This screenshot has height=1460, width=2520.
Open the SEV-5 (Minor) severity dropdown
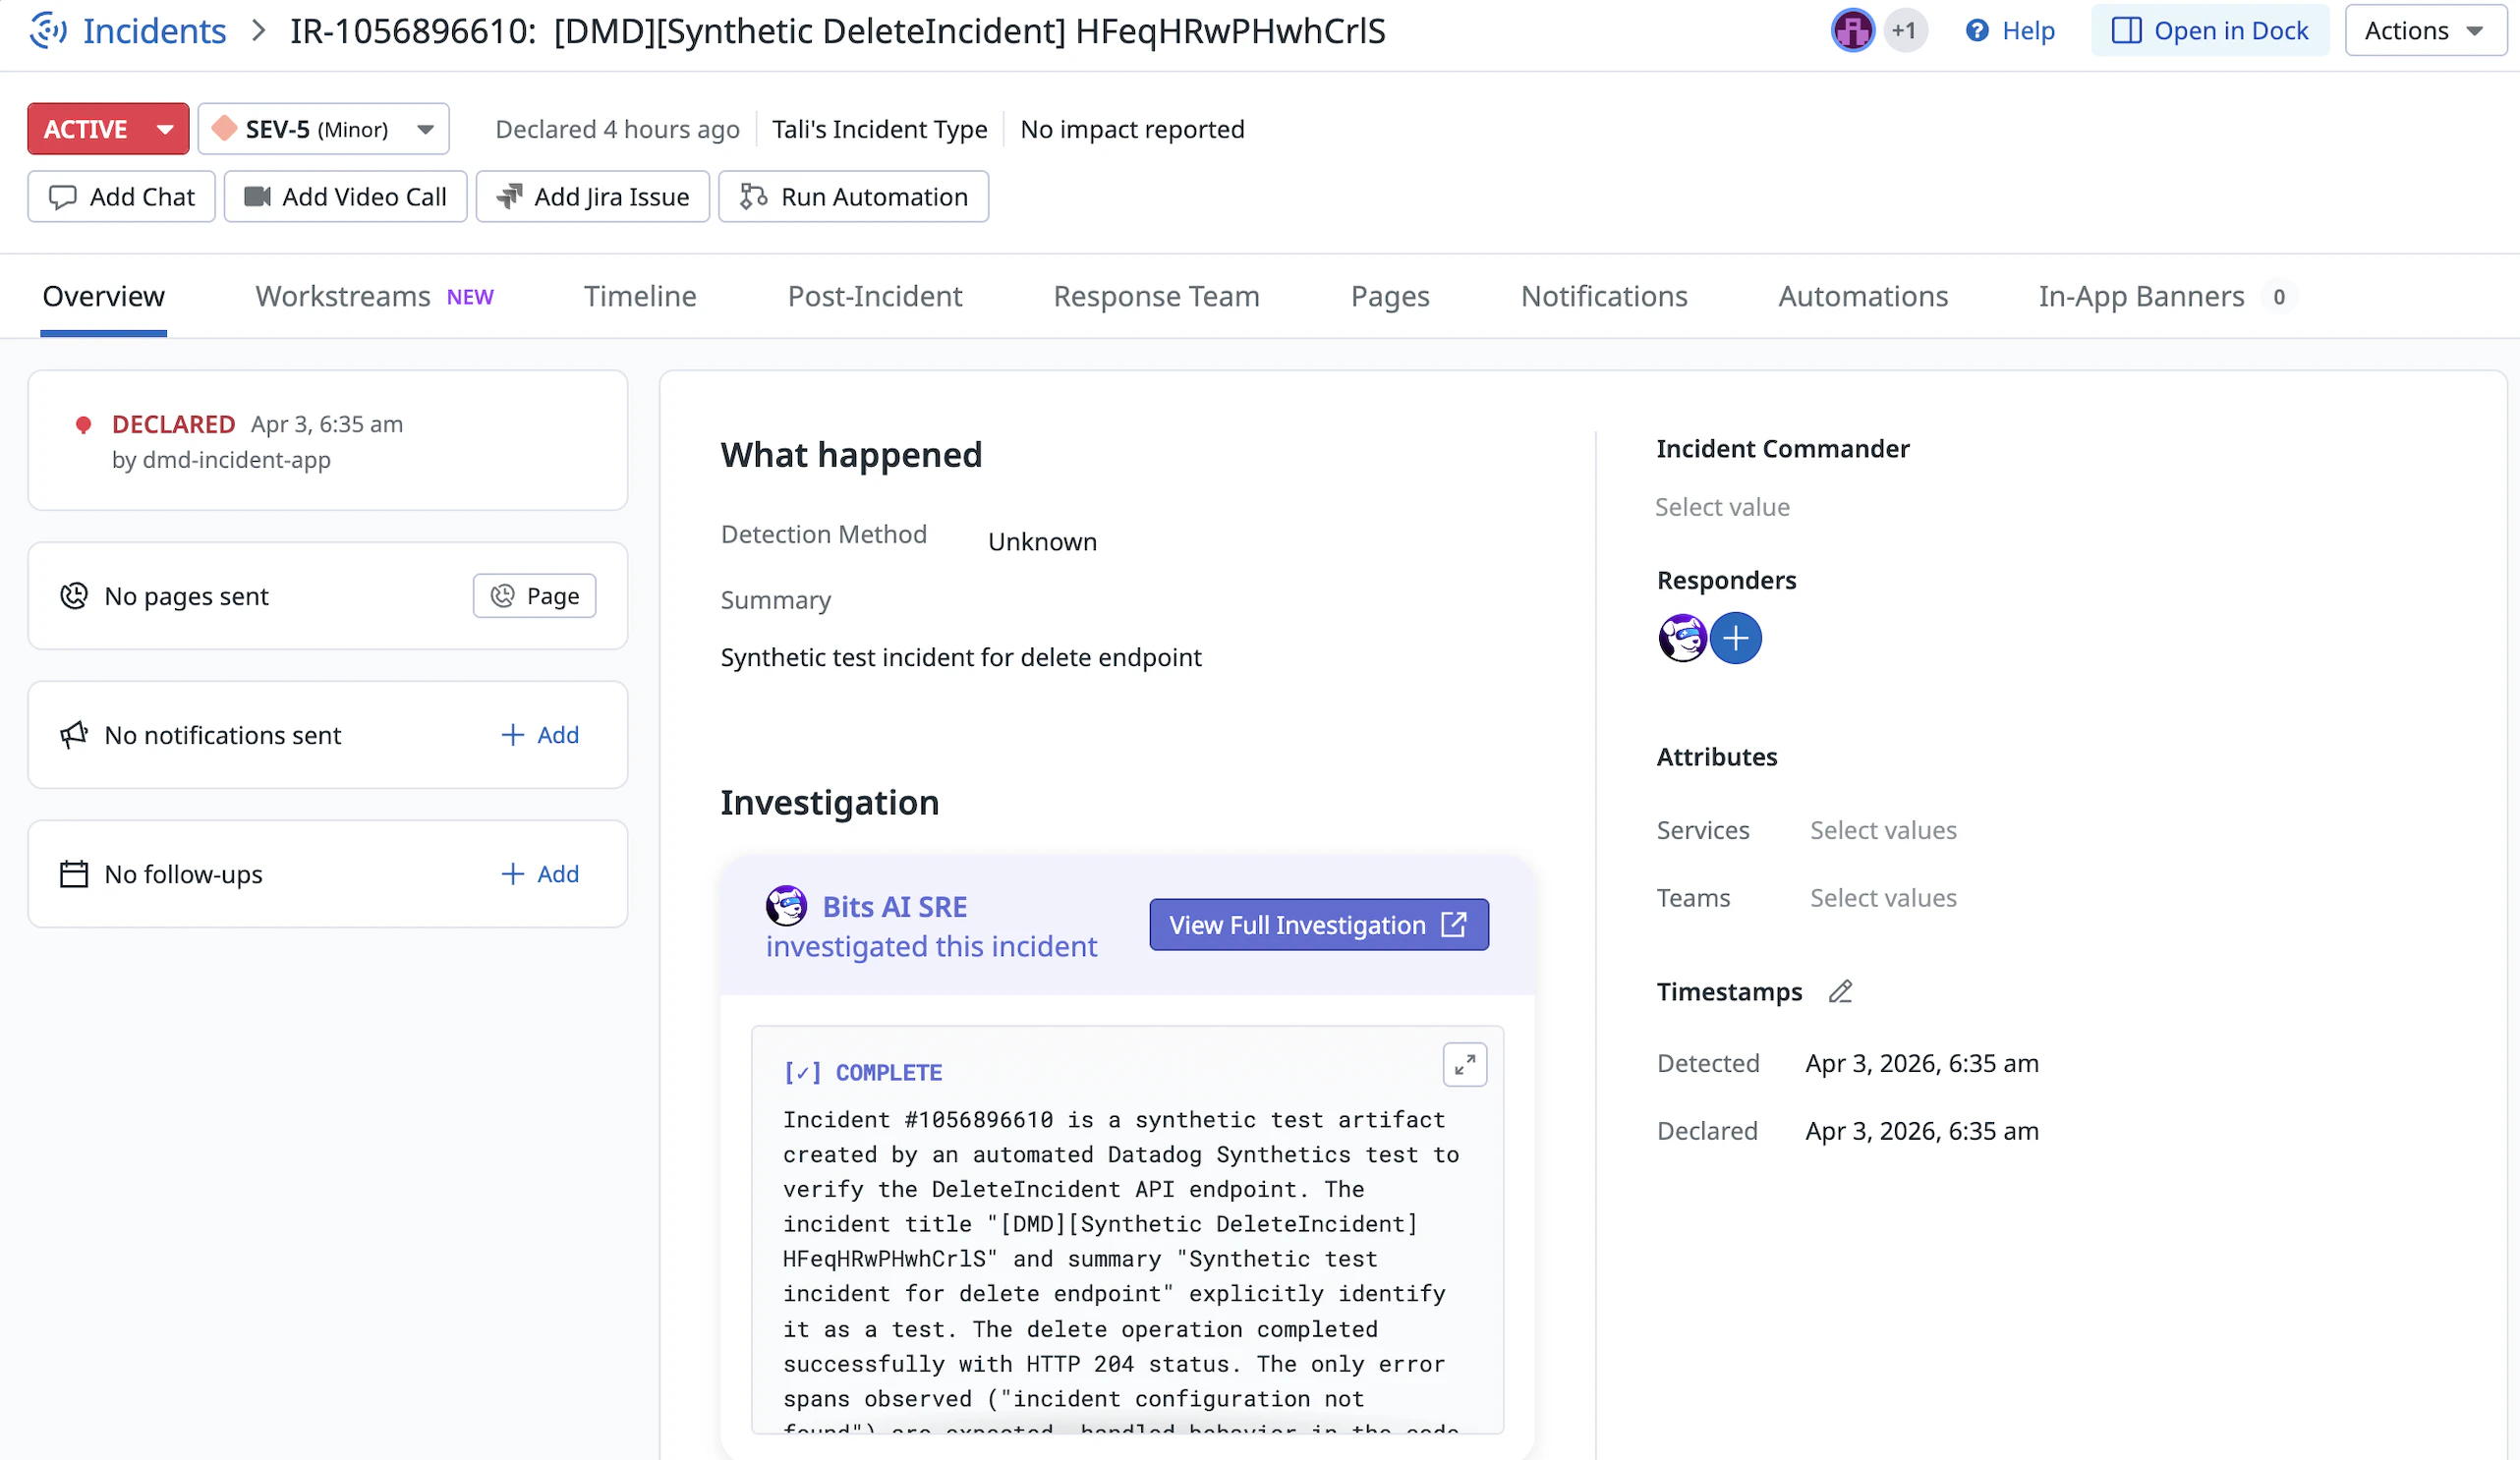[323, 129]
